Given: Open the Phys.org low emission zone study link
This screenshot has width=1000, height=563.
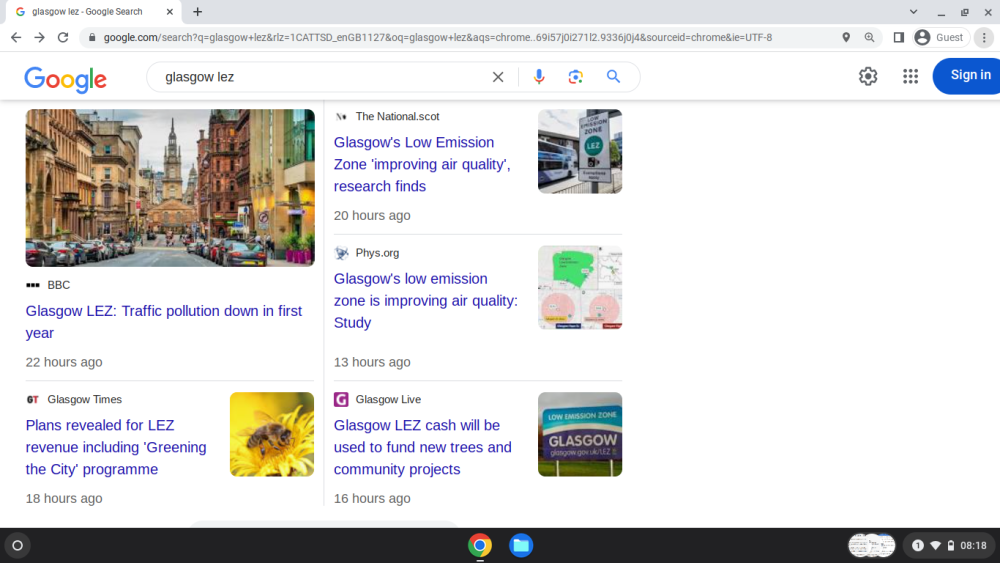Looking at the screenshot, I should coord(426,301).
